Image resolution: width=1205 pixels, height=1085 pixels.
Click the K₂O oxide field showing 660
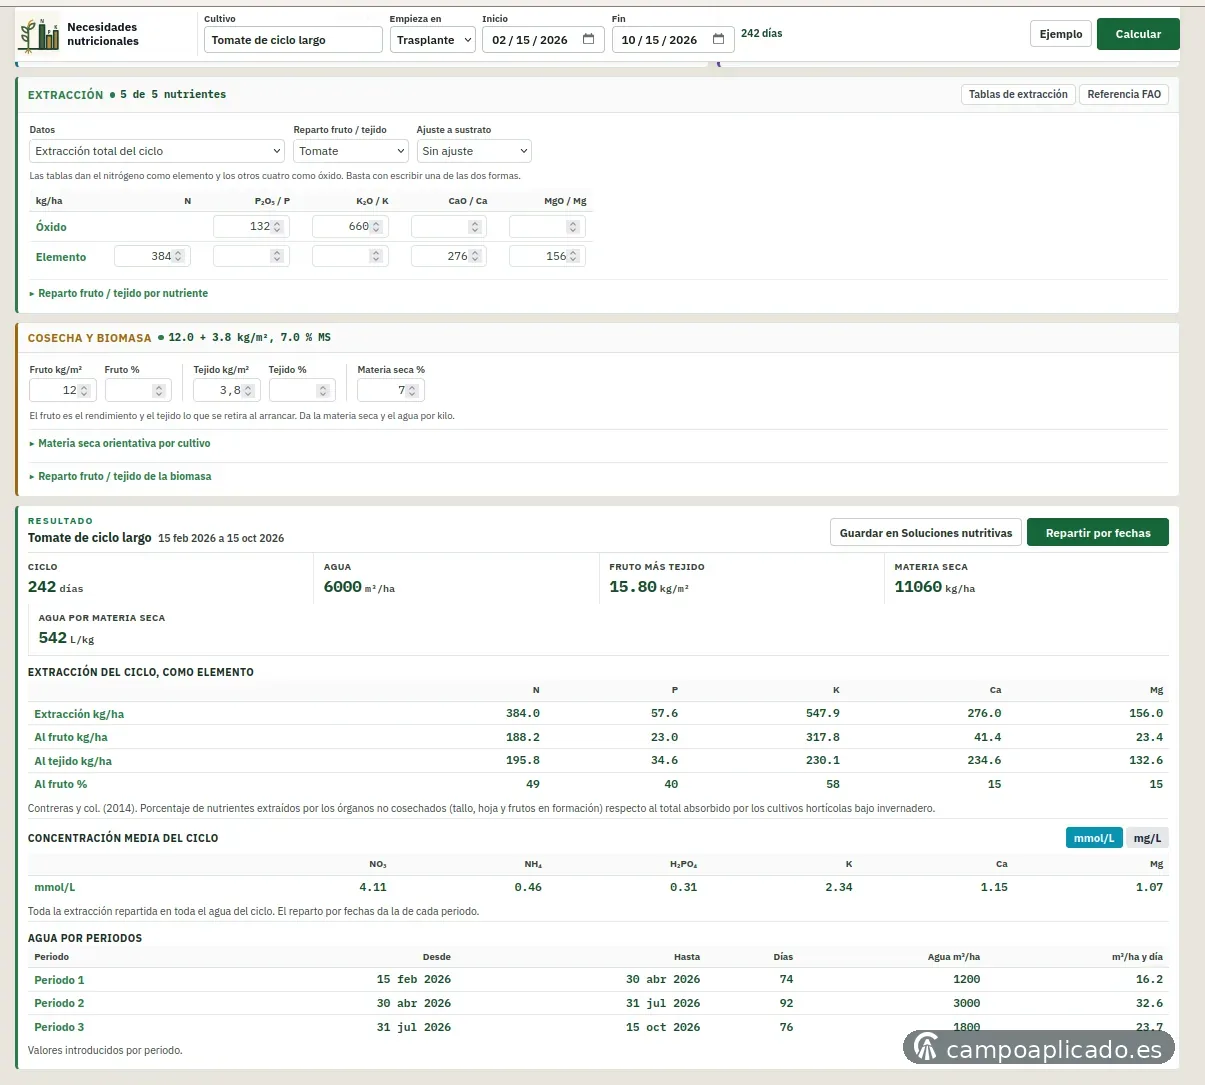tap(350, 227)
